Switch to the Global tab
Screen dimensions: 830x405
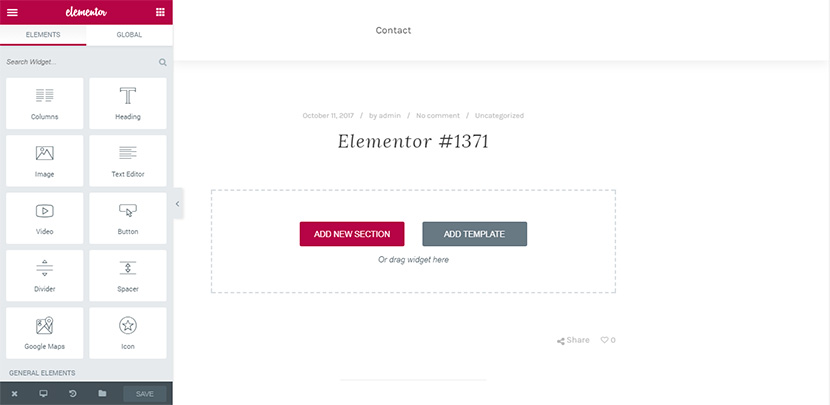point(129,35)
